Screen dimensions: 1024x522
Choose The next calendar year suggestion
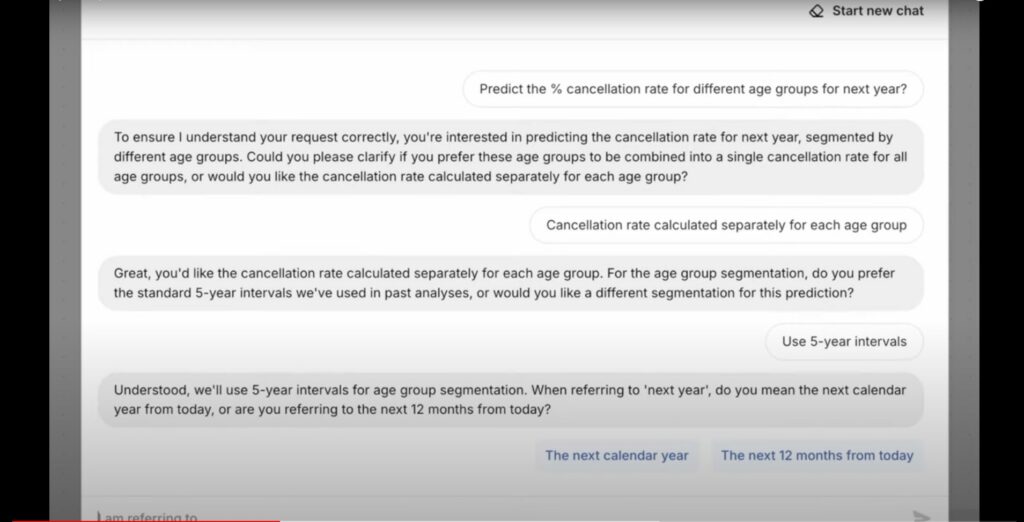click(616, 455)
